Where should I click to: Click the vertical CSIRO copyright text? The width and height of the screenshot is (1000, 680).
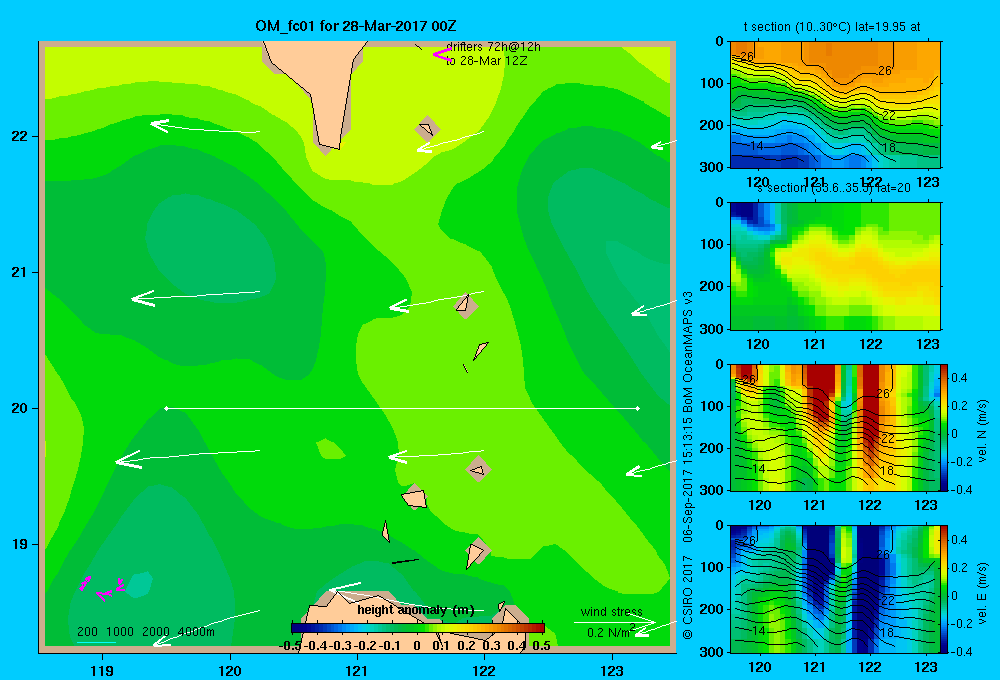[688, 464]
